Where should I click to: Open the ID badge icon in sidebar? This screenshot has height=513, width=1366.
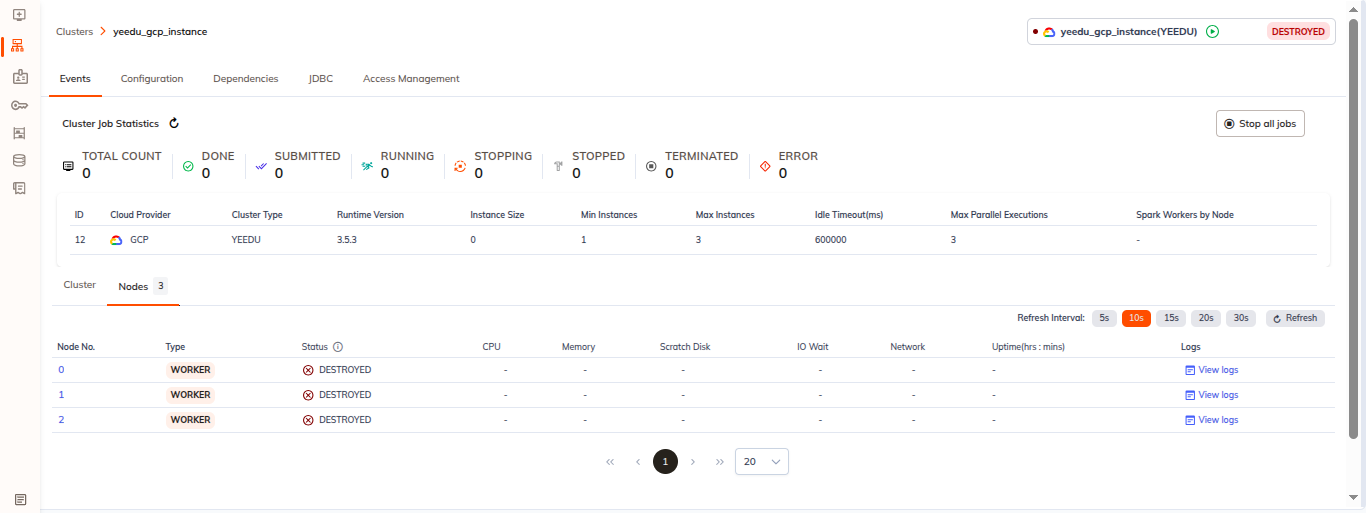click(x=20, y=77)
